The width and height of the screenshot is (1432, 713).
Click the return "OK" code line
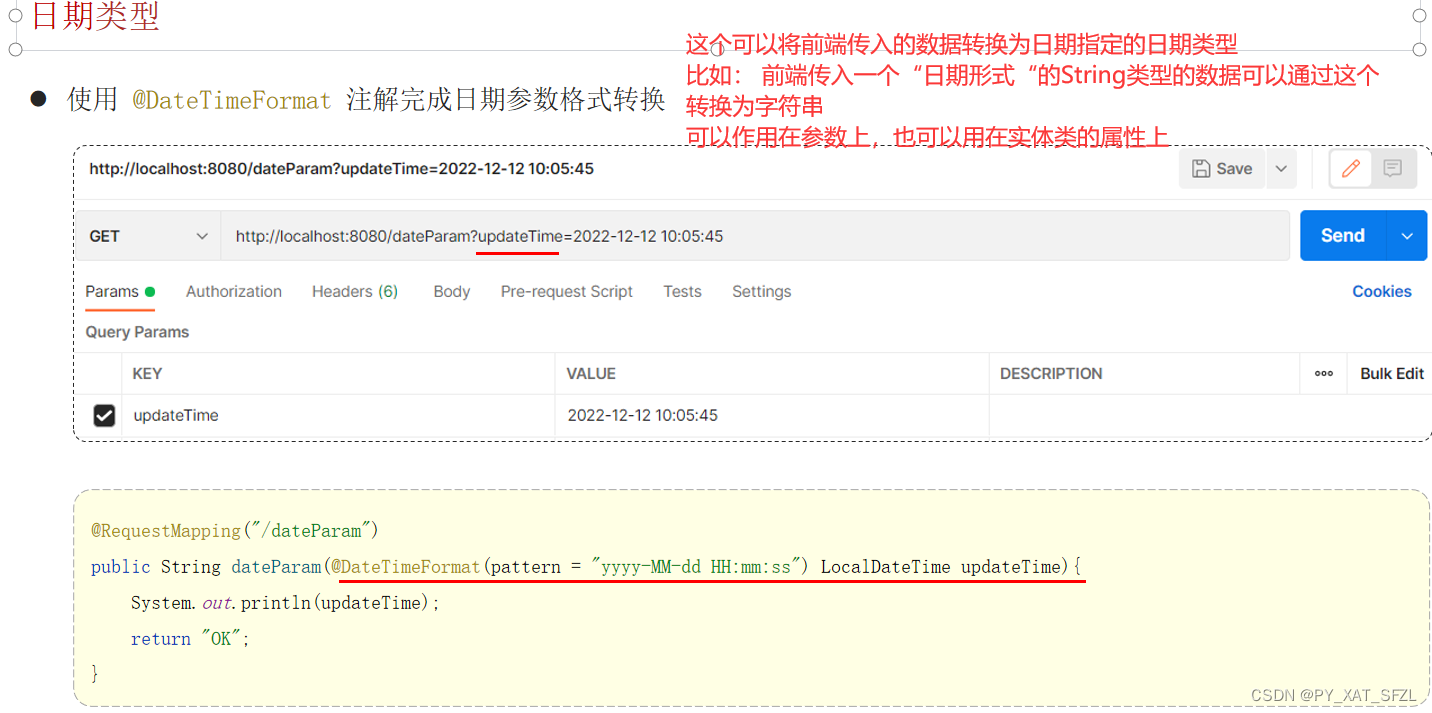coord(190,639)
